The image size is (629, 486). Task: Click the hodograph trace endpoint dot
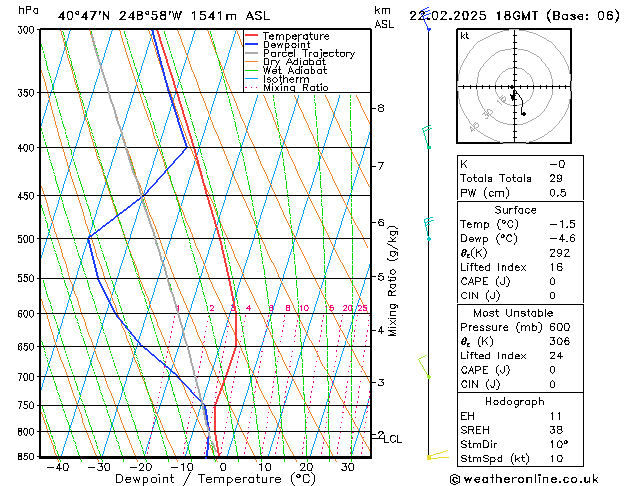click(x=523, y=114)
